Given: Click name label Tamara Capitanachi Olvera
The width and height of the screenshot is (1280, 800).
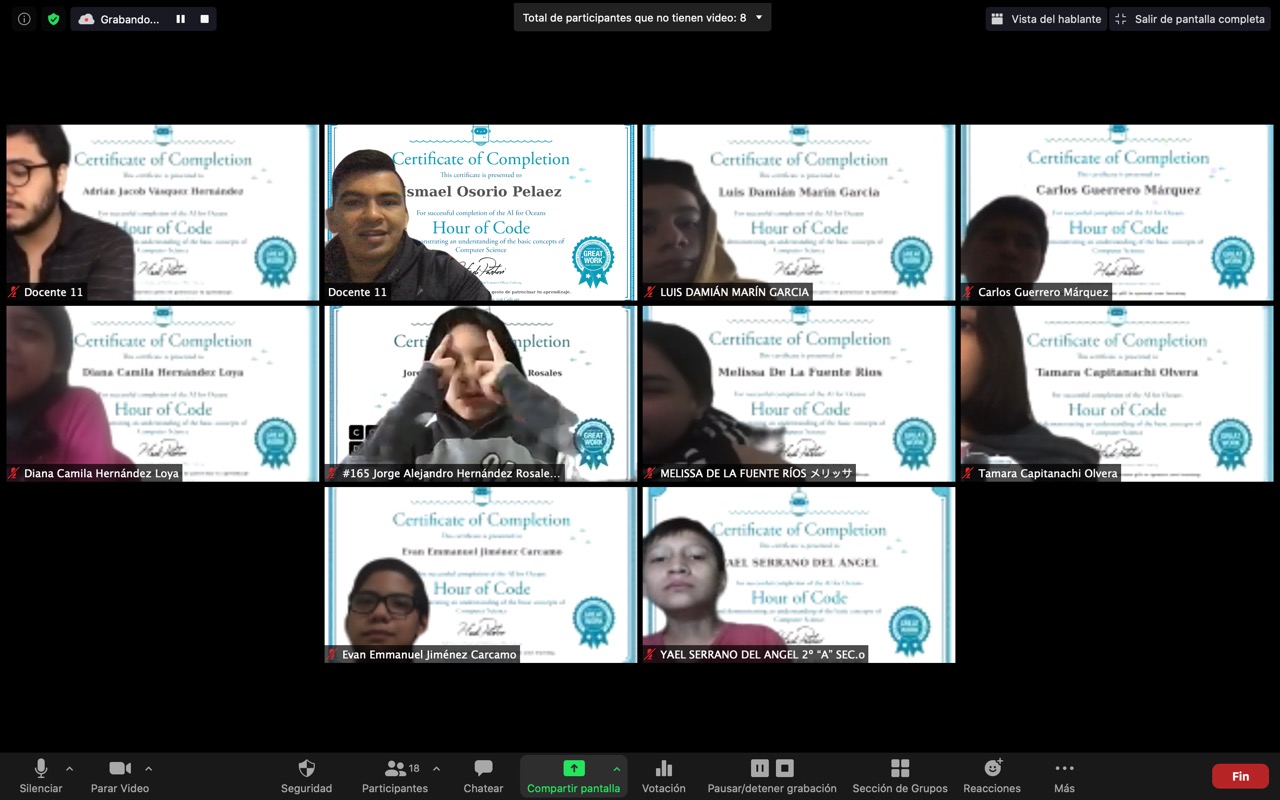Looking at the screenshot, I should point(1048,473).
